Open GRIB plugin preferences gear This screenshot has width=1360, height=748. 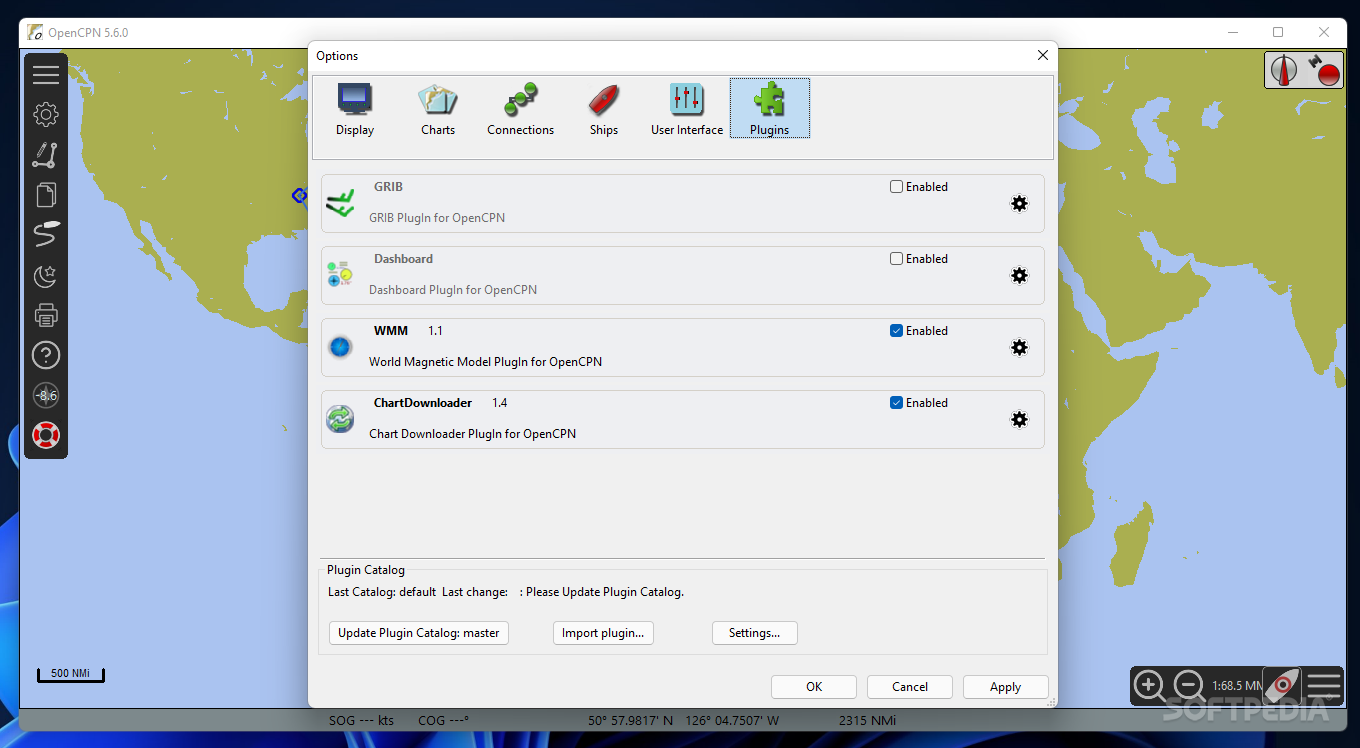pyautogui.click(x=1019, y=204)
